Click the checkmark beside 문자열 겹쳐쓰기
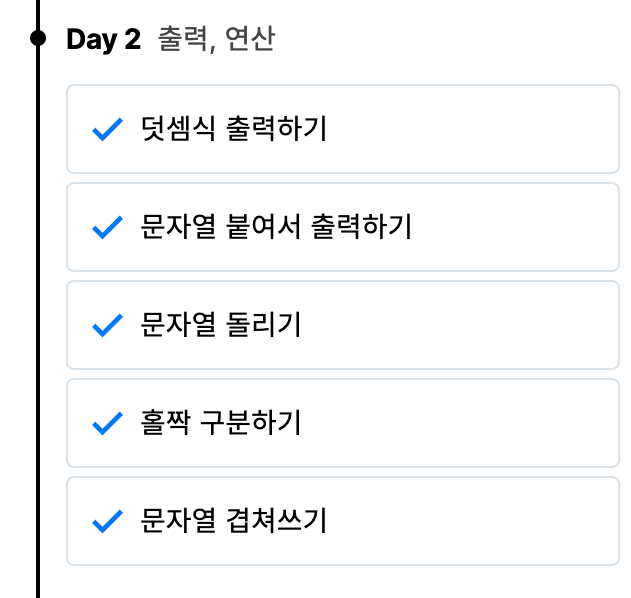This screenshot has width=631, height=598. coord(106,521)
